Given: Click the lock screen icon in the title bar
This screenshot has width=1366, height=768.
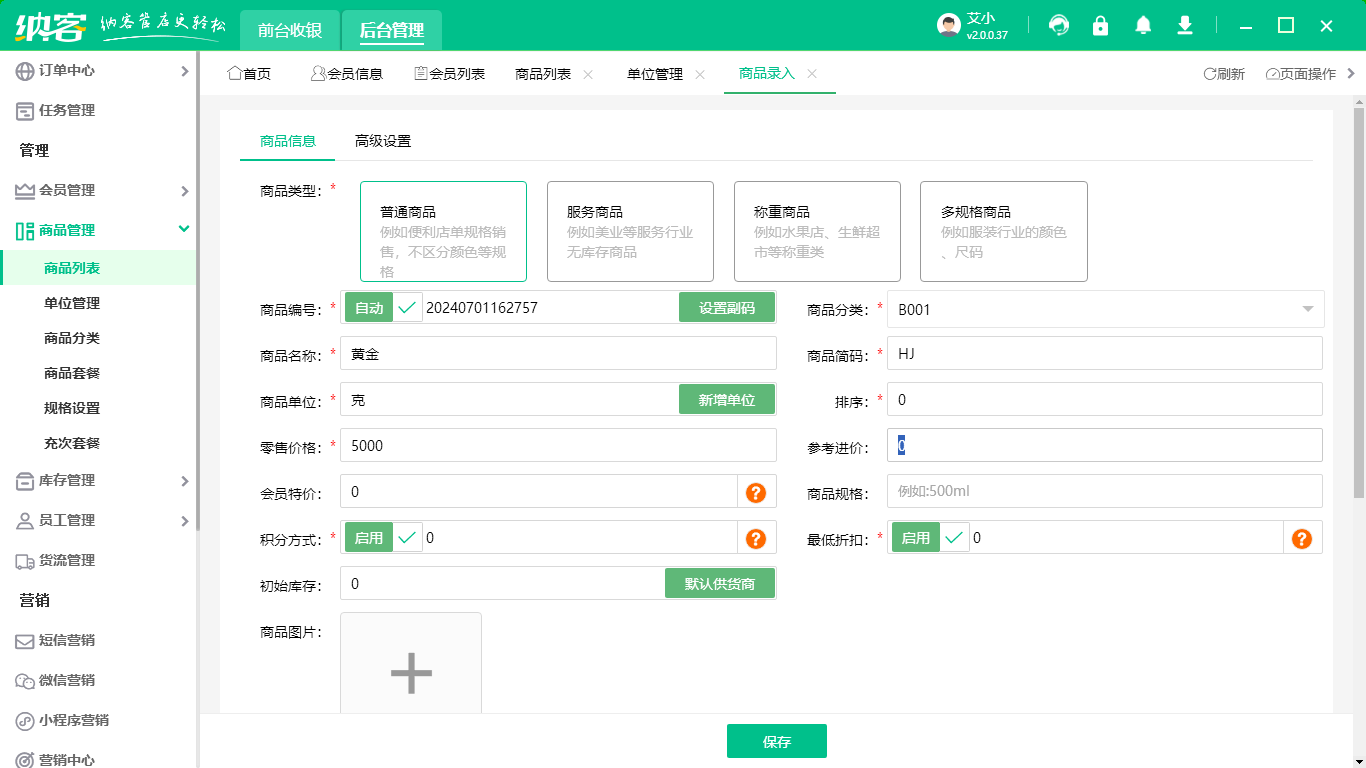Looking at the screenshot, I should pyautogui.click(x=1100, y=26).
